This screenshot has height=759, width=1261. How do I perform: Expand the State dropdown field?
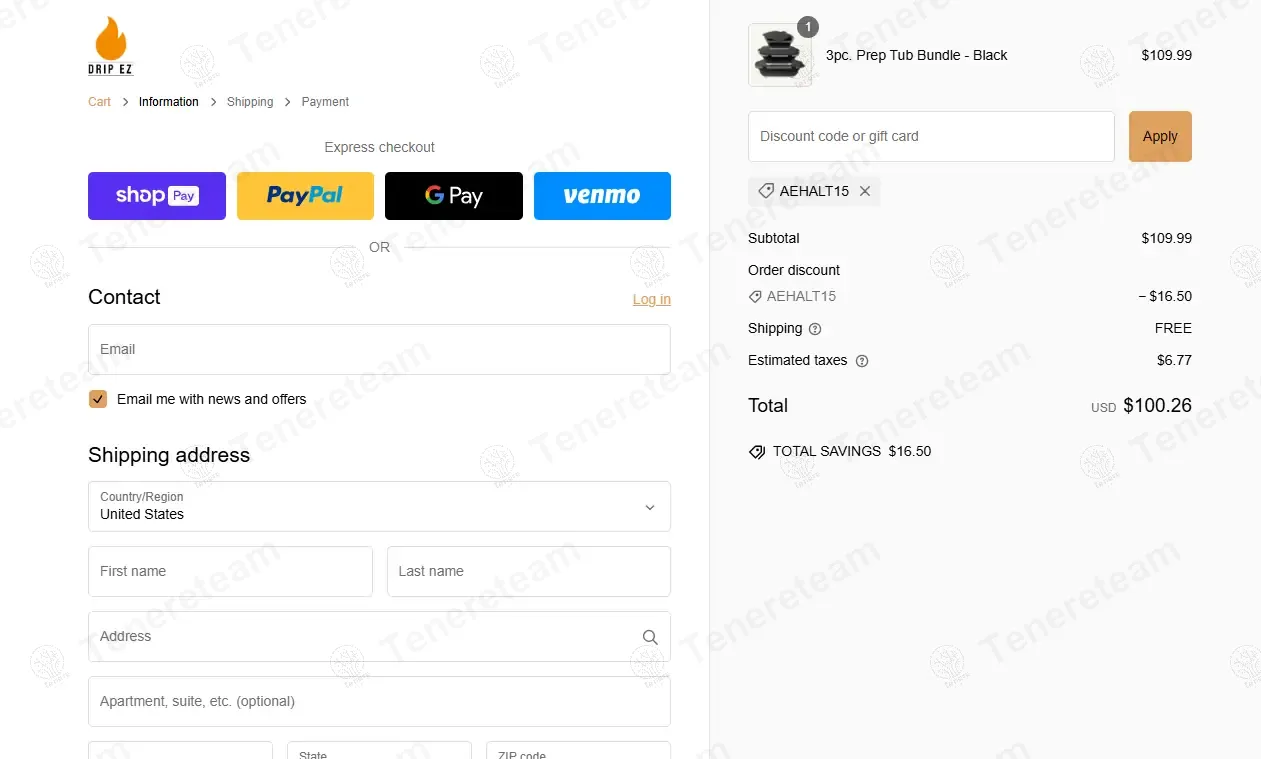coord(379,750)
